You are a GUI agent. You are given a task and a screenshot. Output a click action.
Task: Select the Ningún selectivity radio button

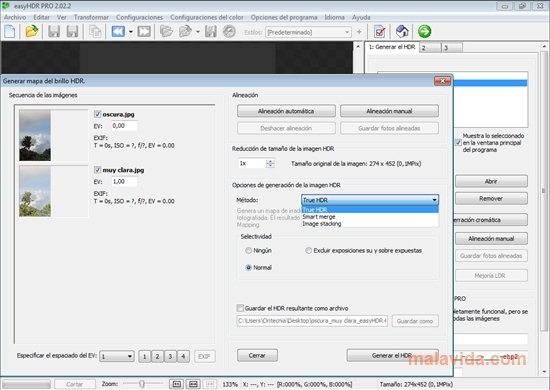click(248, 250)
